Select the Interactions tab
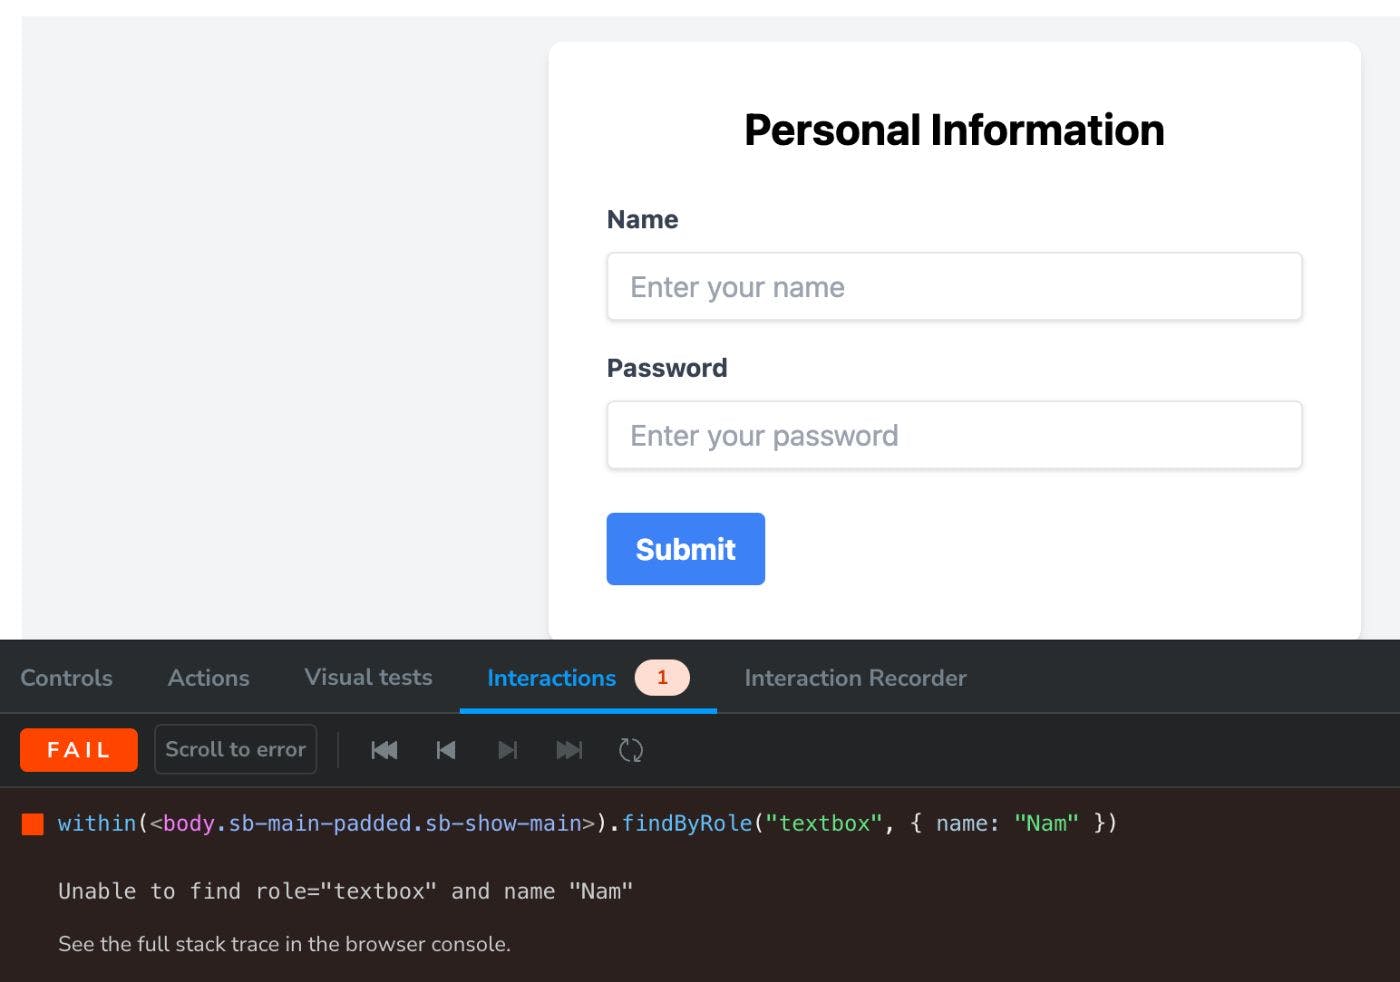The image size is (1400, 982). (x=551, y=678)
